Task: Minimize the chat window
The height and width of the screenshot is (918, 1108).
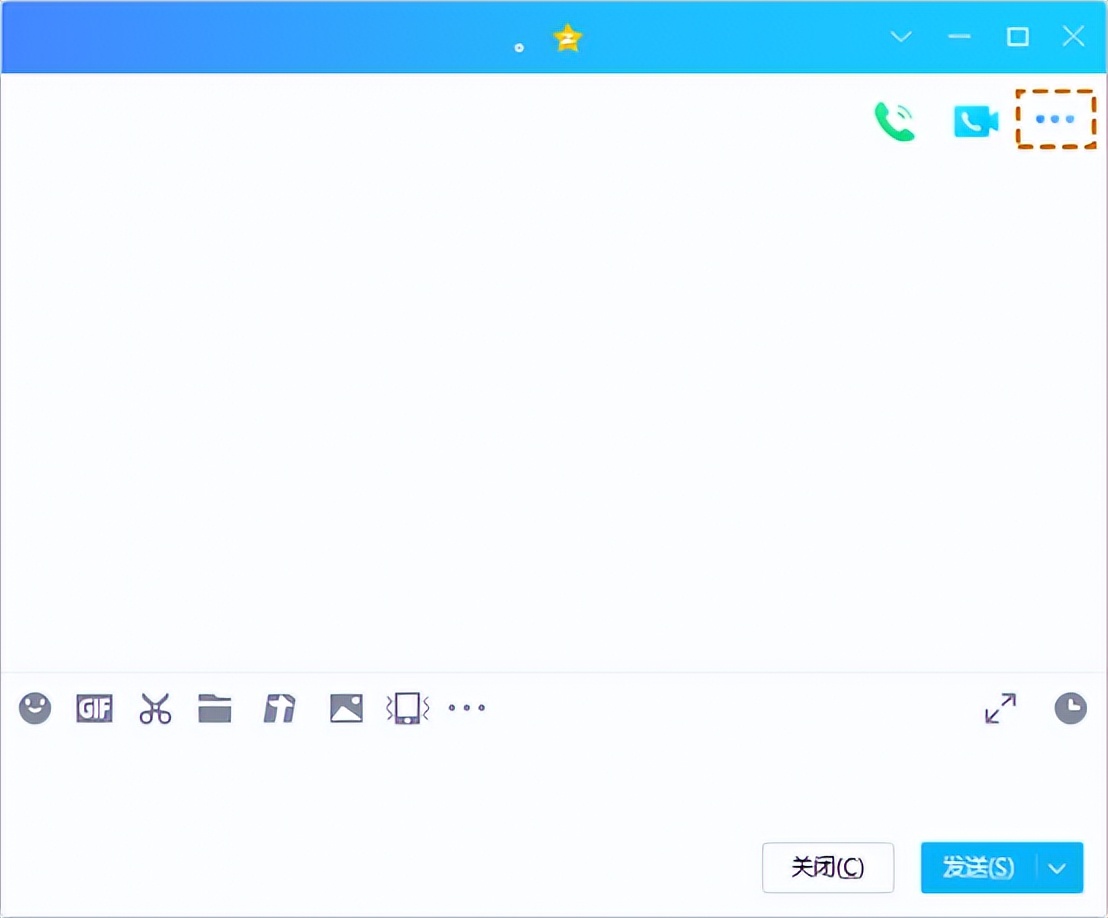Action: [x=959, y=36]
